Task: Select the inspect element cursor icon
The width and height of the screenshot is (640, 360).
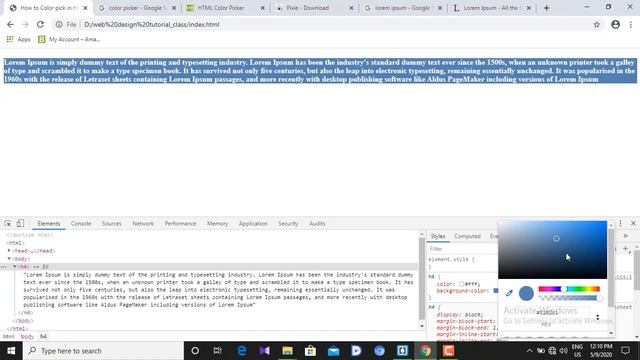Action: click(x=8, y=223)
